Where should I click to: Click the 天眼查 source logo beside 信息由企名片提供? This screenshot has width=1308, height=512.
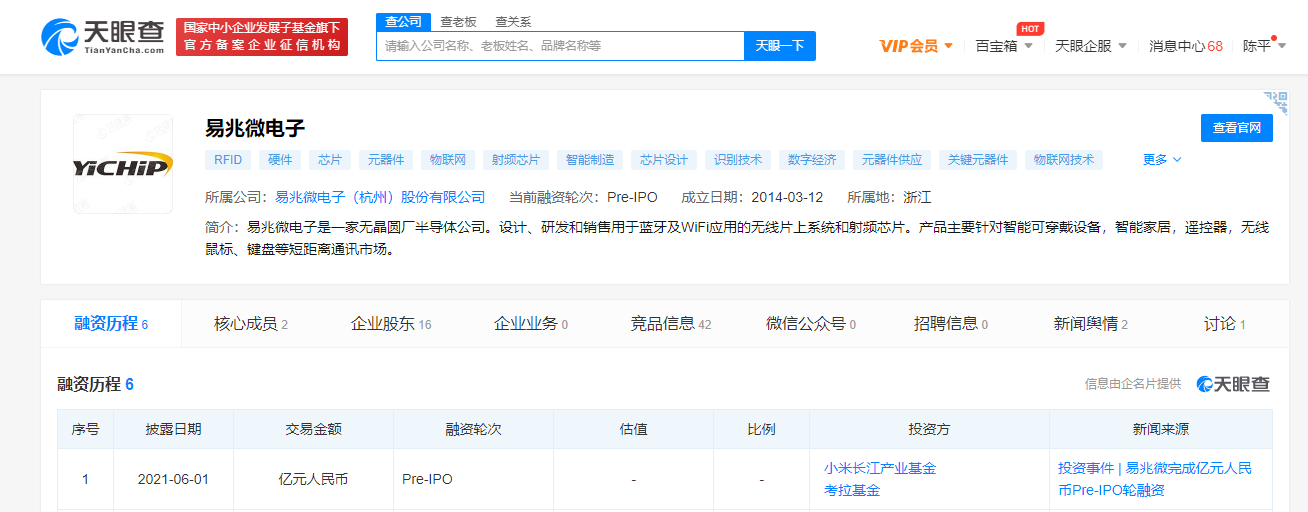1233,384
